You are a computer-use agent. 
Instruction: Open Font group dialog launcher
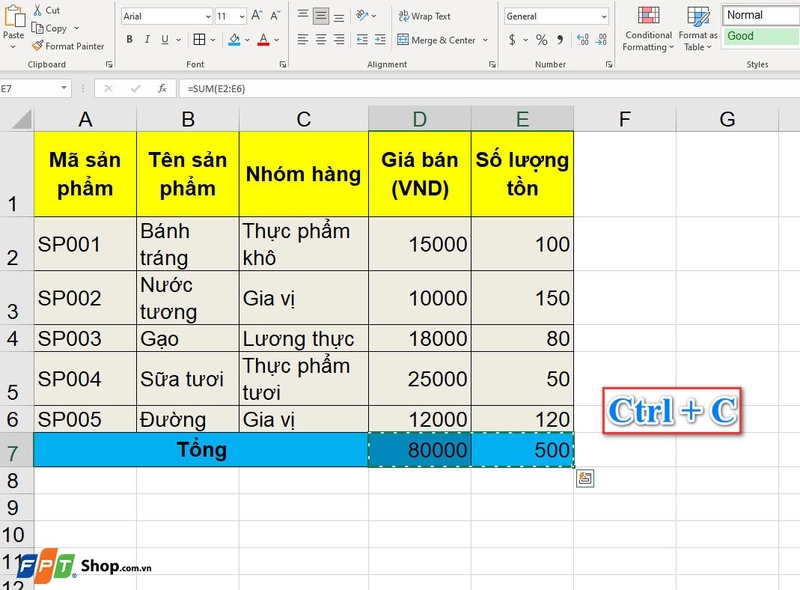click(283, 64)
